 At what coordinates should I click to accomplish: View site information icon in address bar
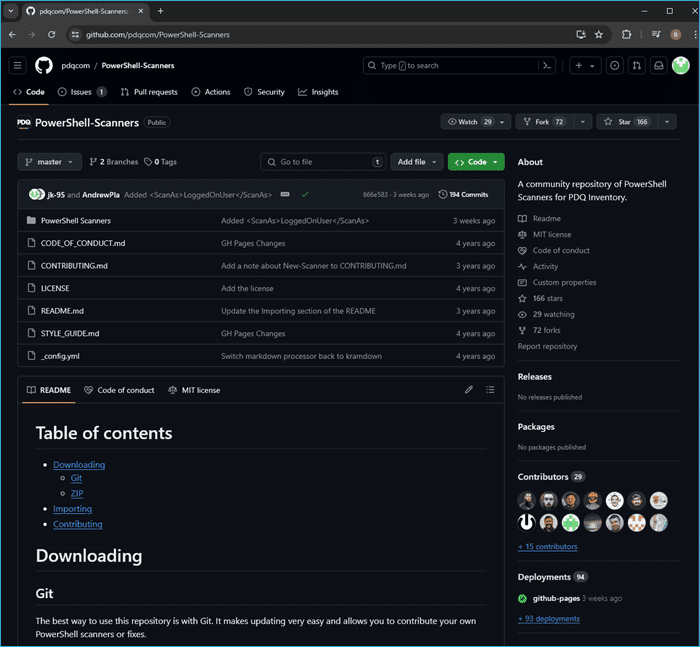[75, 34]
